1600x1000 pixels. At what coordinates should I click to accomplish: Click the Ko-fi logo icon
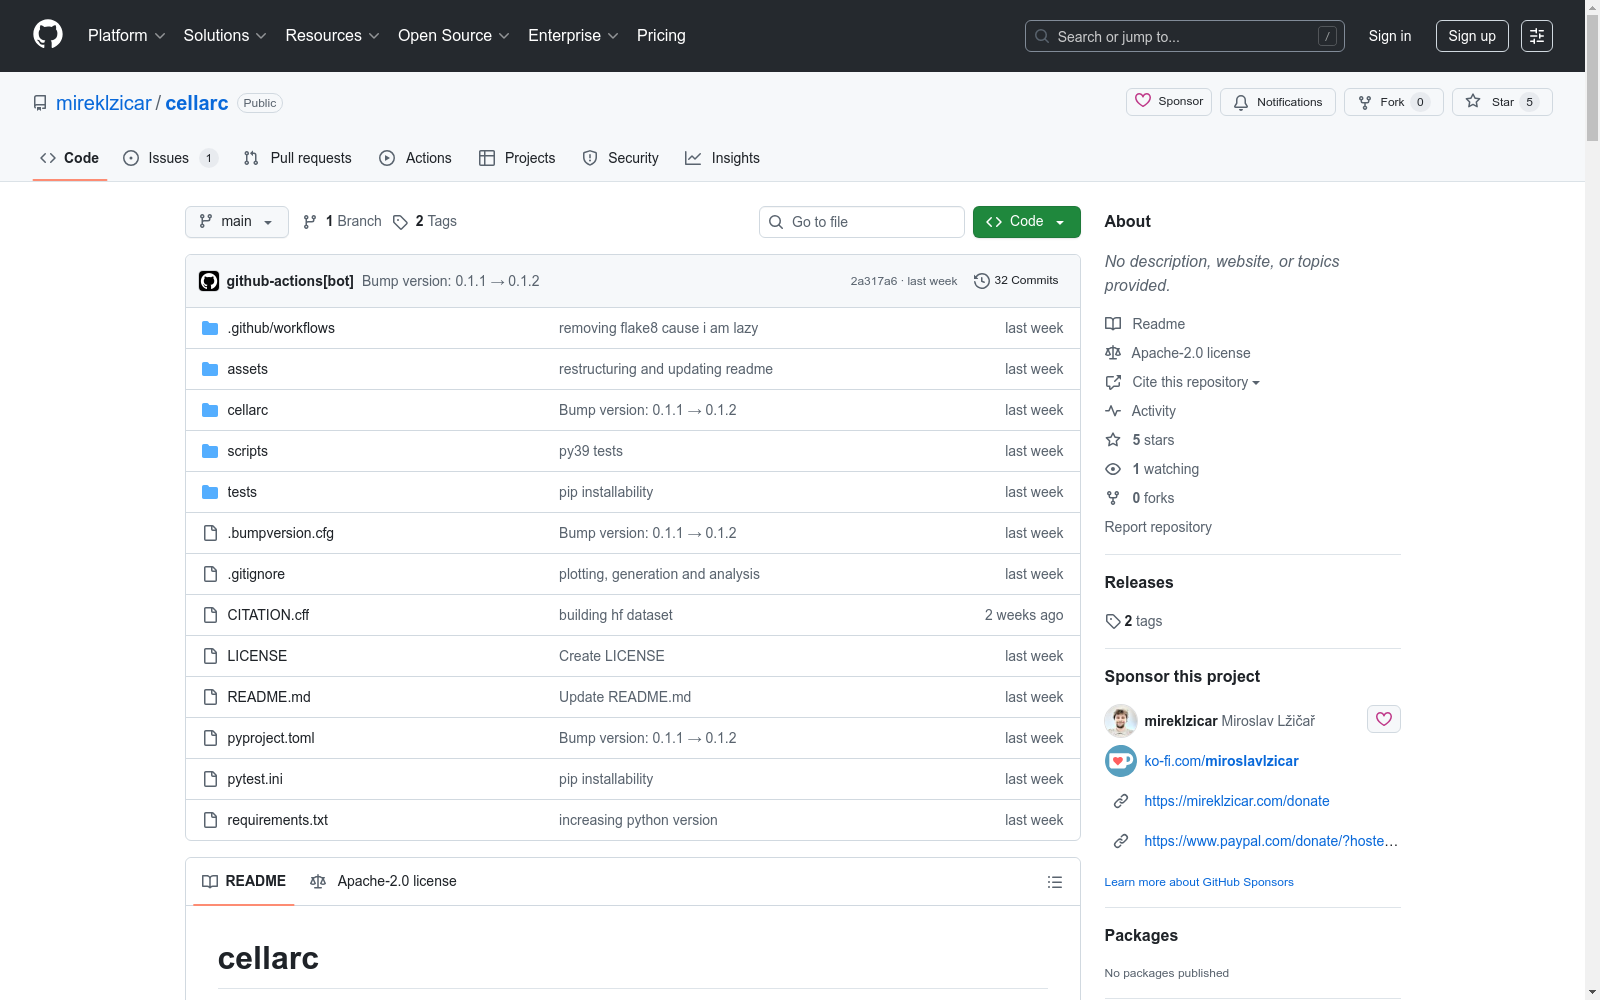pyautogui.click(x=1121, y=761)
